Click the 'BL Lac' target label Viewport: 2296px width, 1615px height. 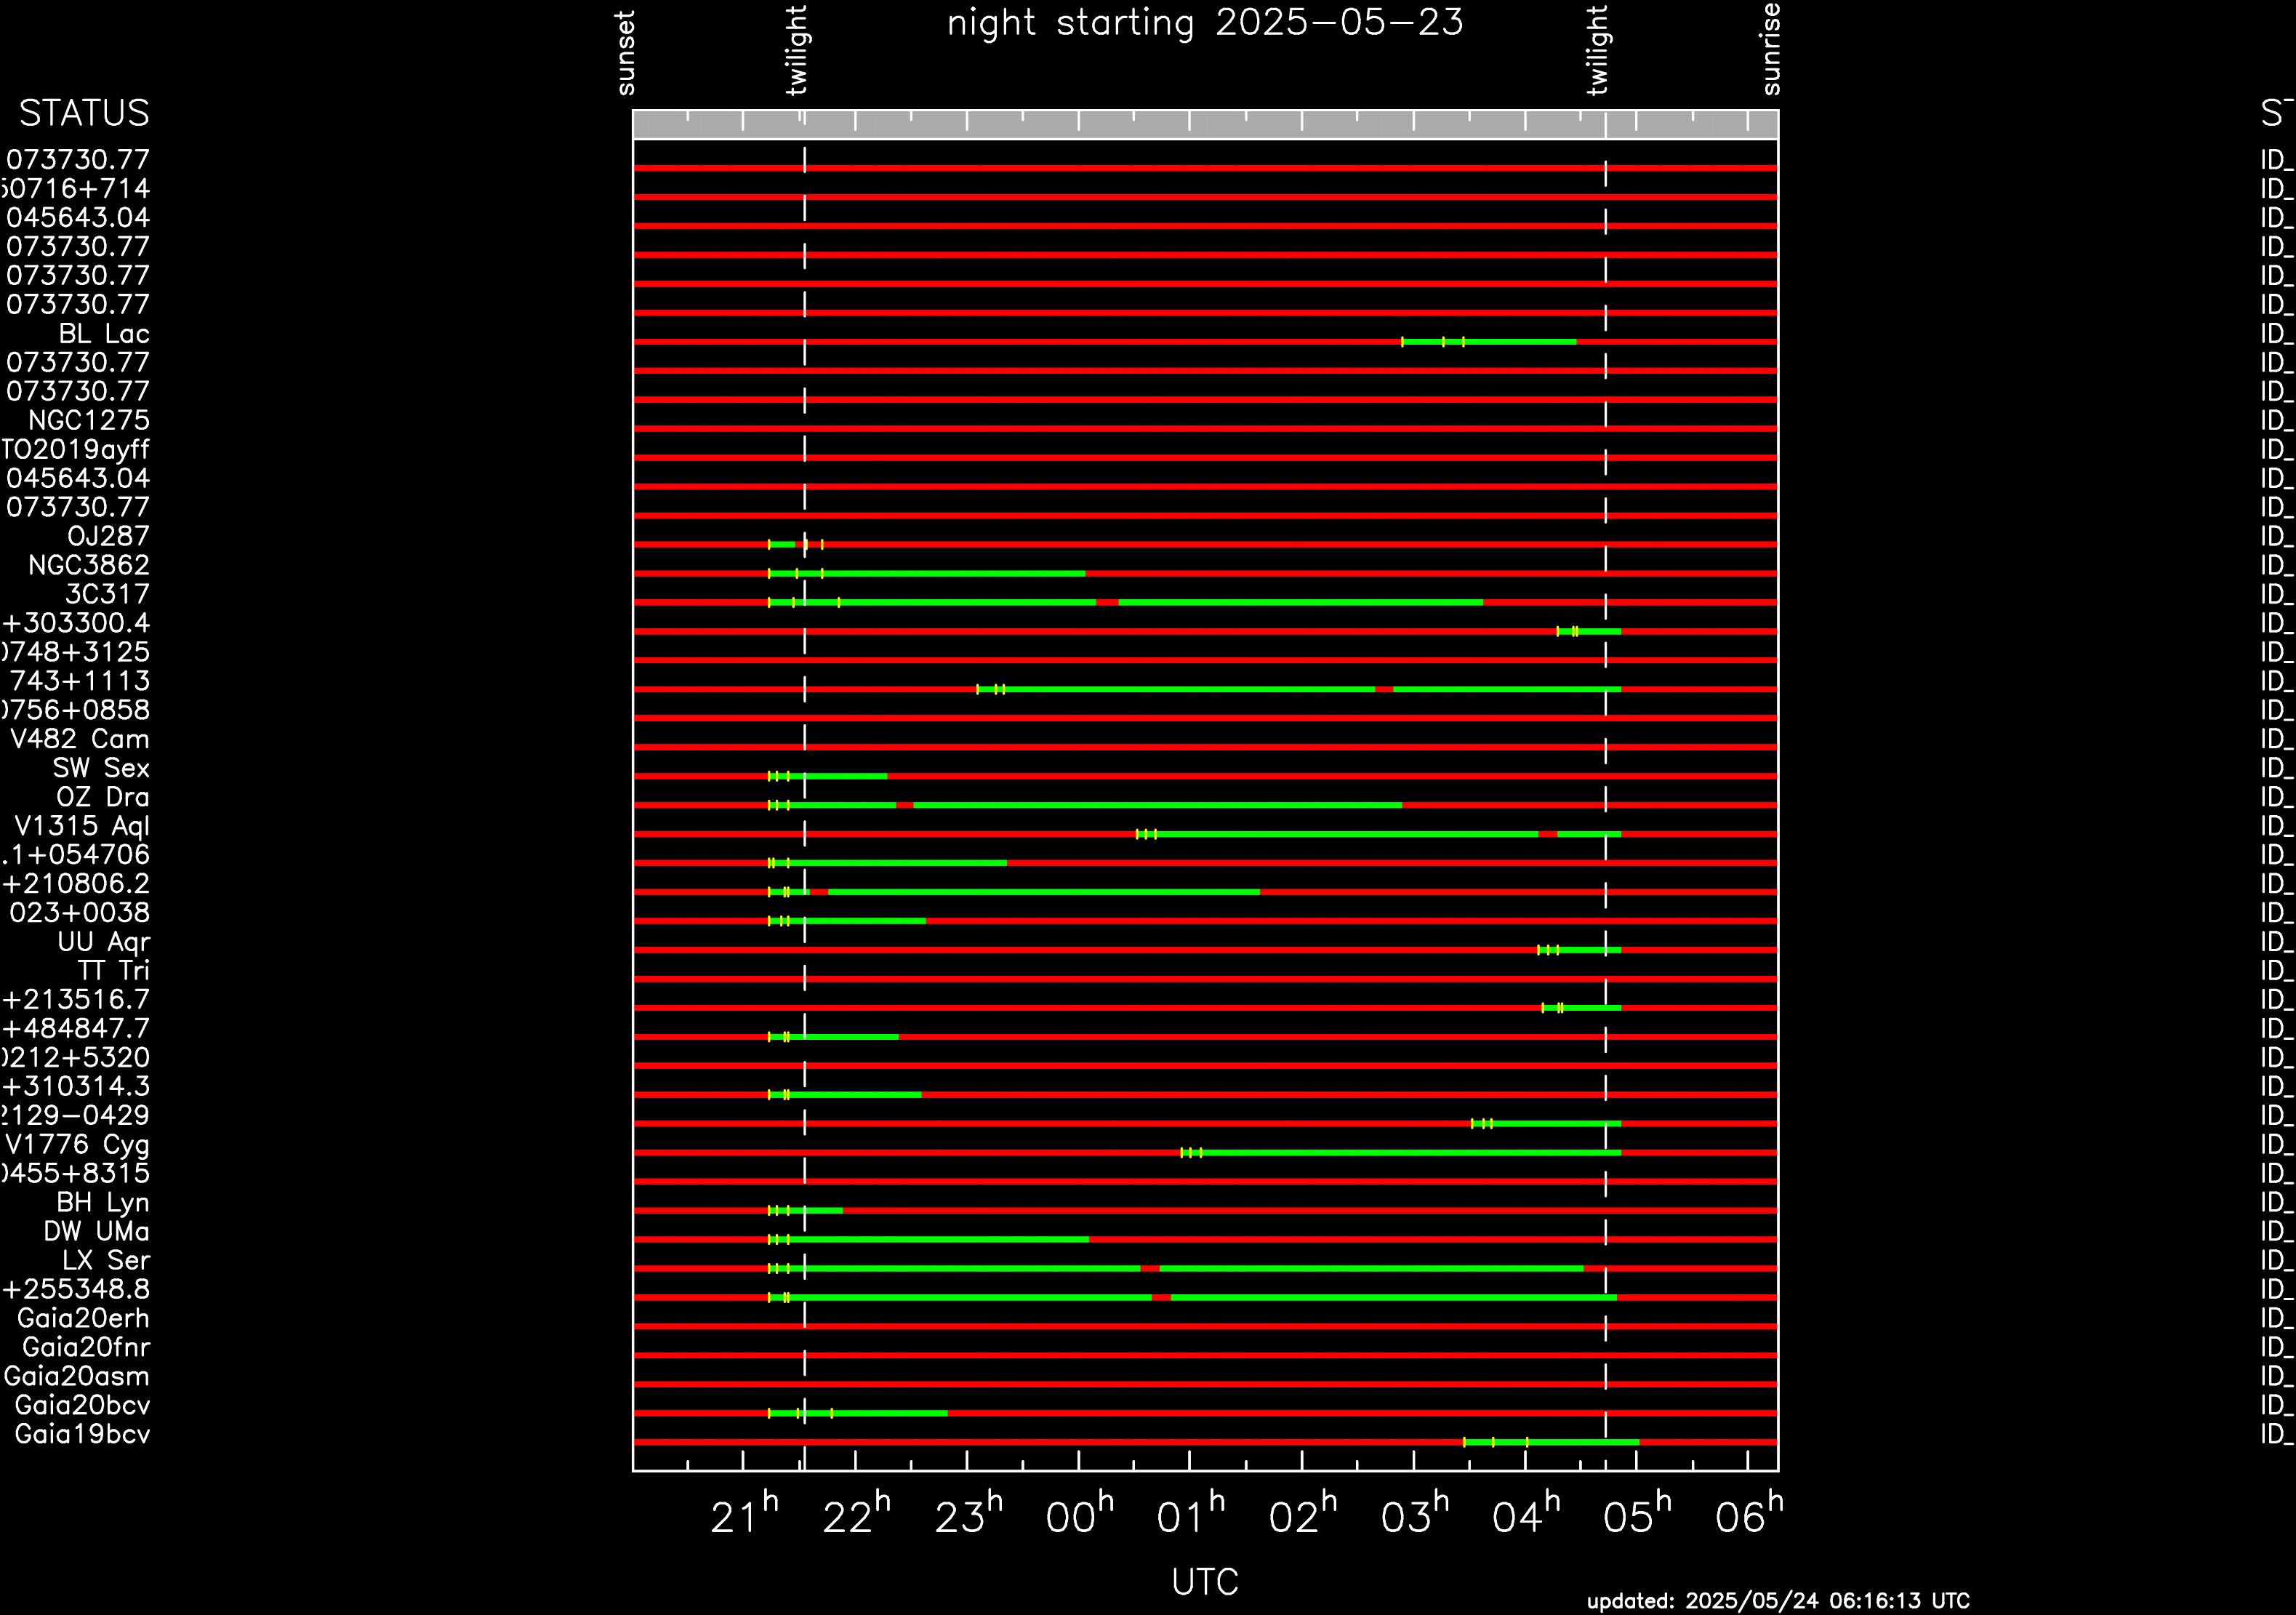tap(104, 334)
